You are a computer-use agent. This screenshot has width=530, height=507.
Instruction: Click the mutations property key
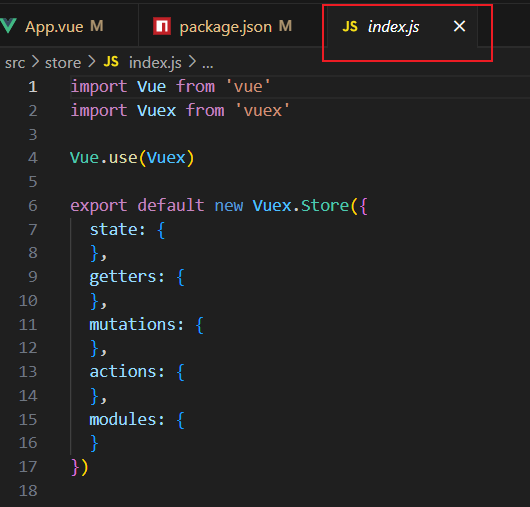[132, 324]
